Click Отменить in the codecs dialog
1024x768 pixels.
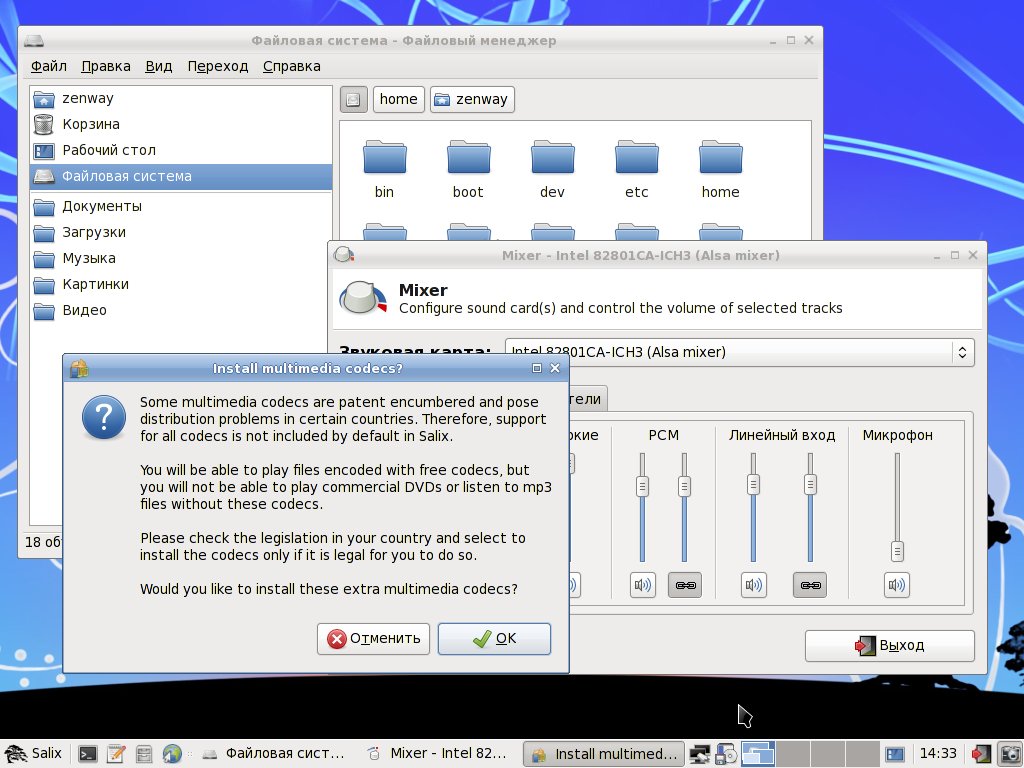tap(374, 639)
